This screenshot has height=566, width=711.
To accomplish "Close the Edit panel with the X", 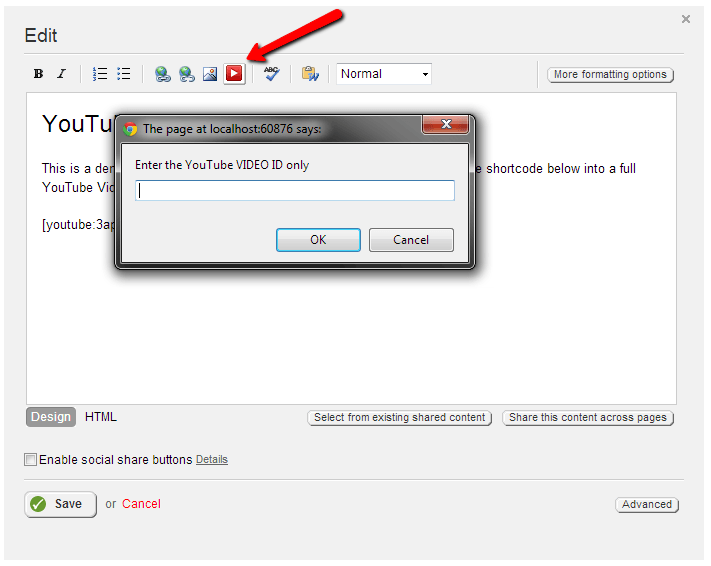I will (x=686, y=19).
